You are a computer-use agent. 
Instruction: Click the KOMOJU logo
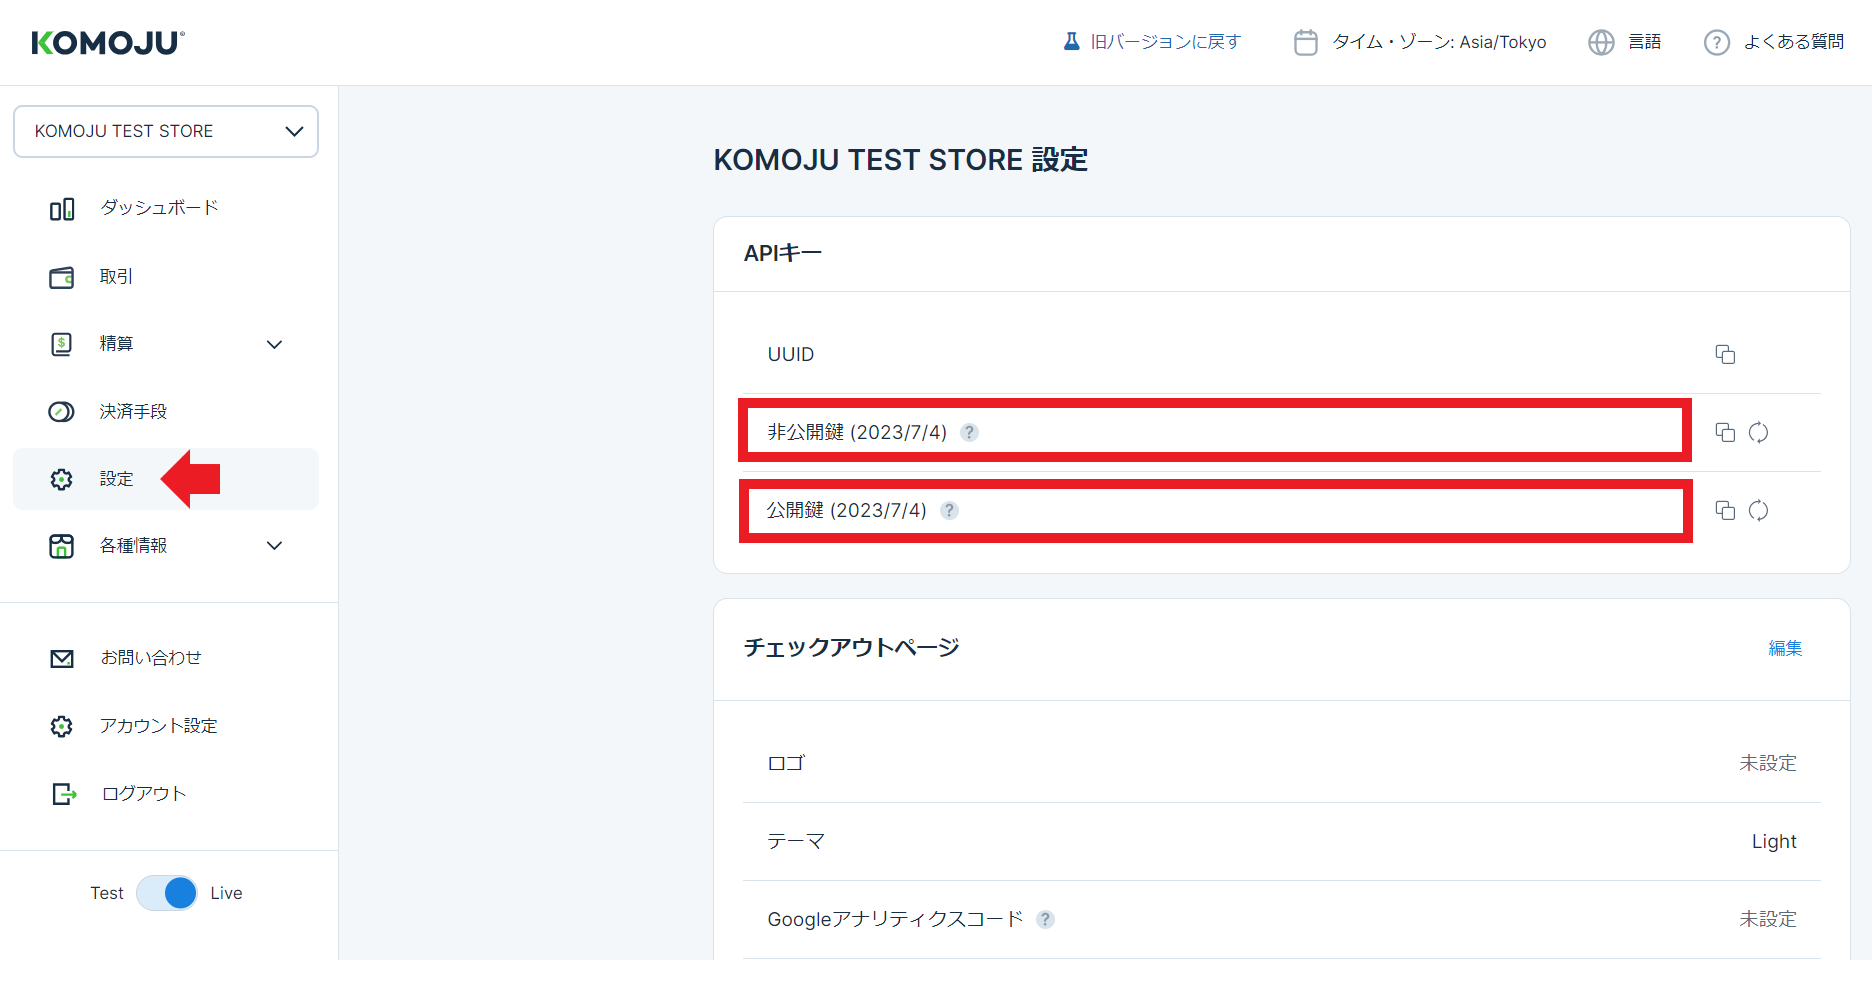[108, 42]
